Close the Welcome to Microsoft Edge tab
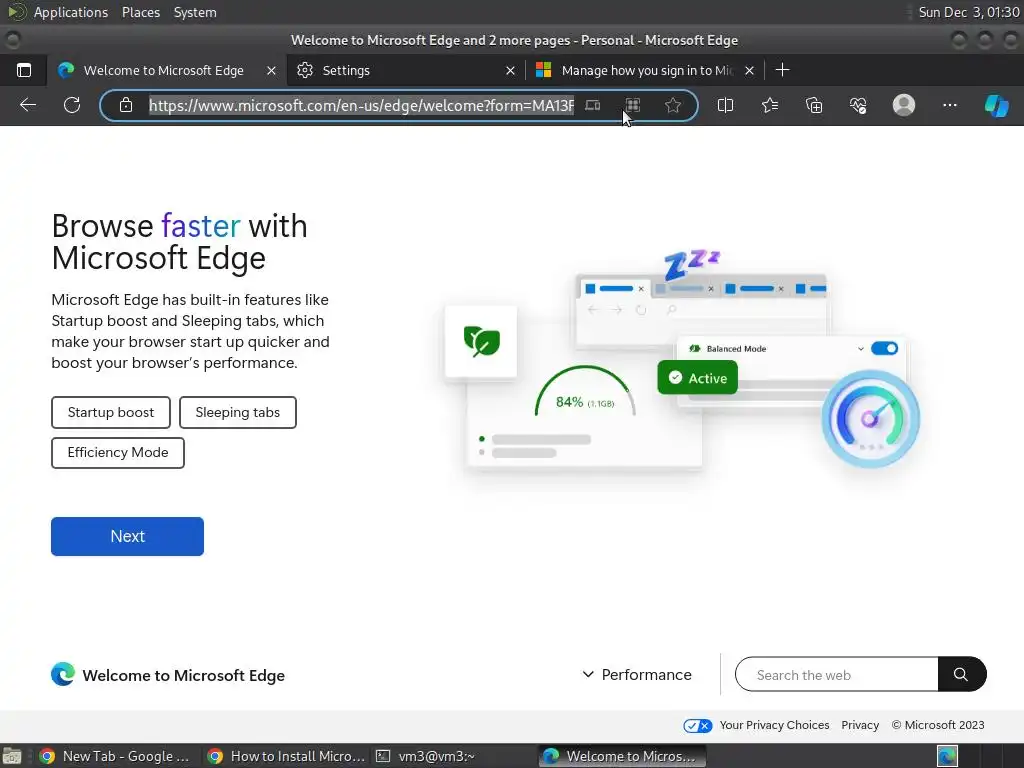The image size is (1024, 768). pyautogui.click(x=271, y=71)
